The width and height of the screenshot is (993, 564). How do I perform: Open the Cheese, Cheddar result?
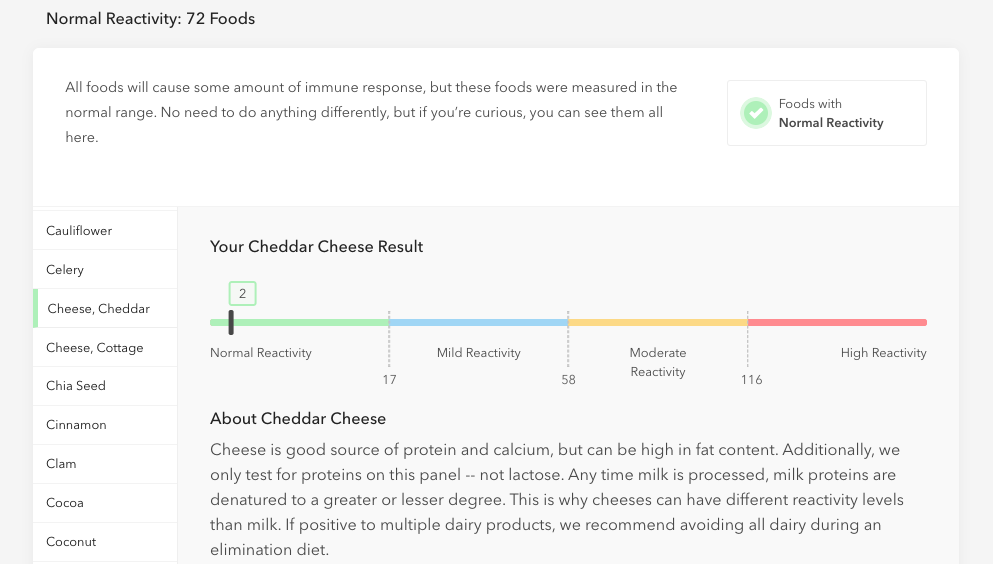(105, 308)
